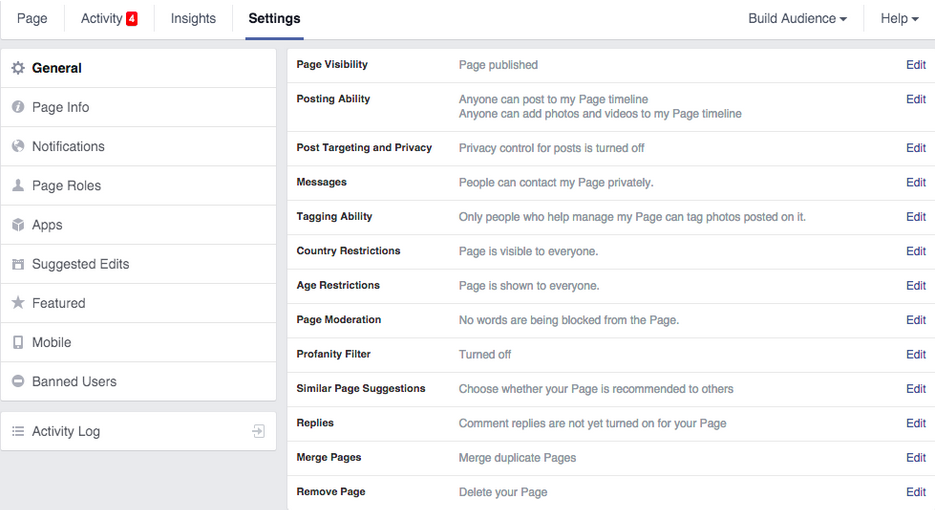Open the Build Audience dropdown
947x510 pixels.
(x=797, y=19)
